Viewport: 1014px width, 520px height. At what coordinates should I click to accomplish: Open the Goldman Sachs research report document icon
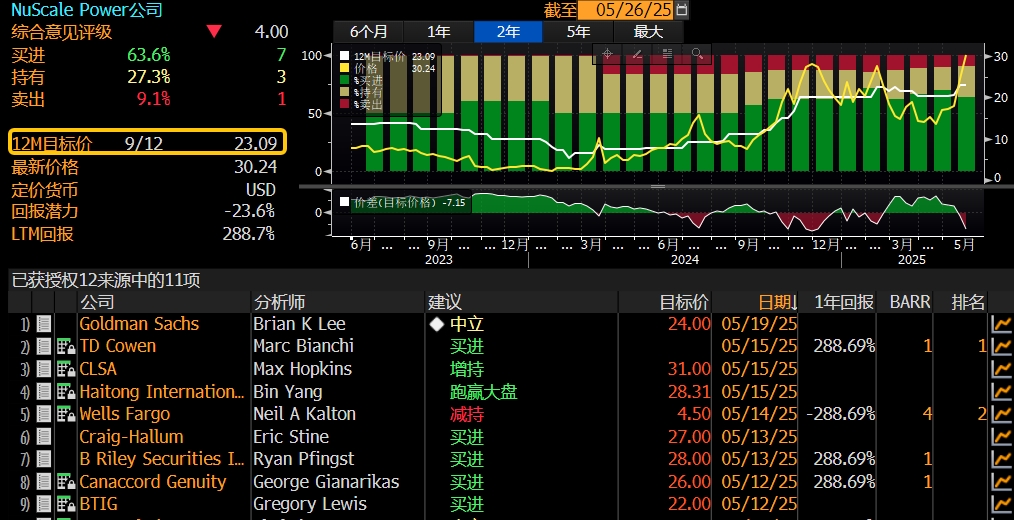coord(43,324)
